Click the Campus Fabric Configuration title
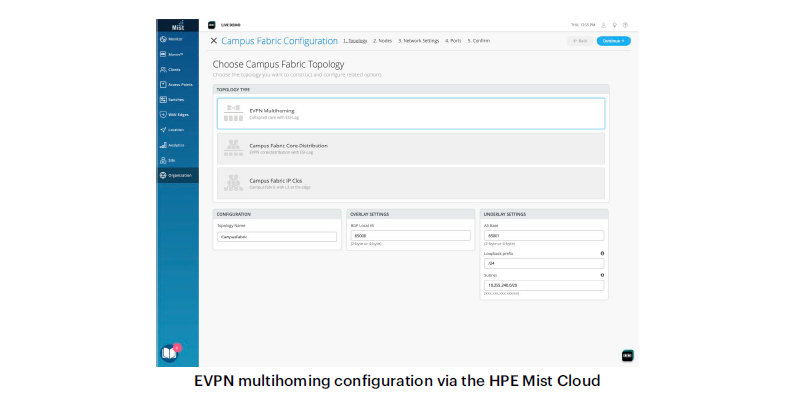 coord(279,41)
